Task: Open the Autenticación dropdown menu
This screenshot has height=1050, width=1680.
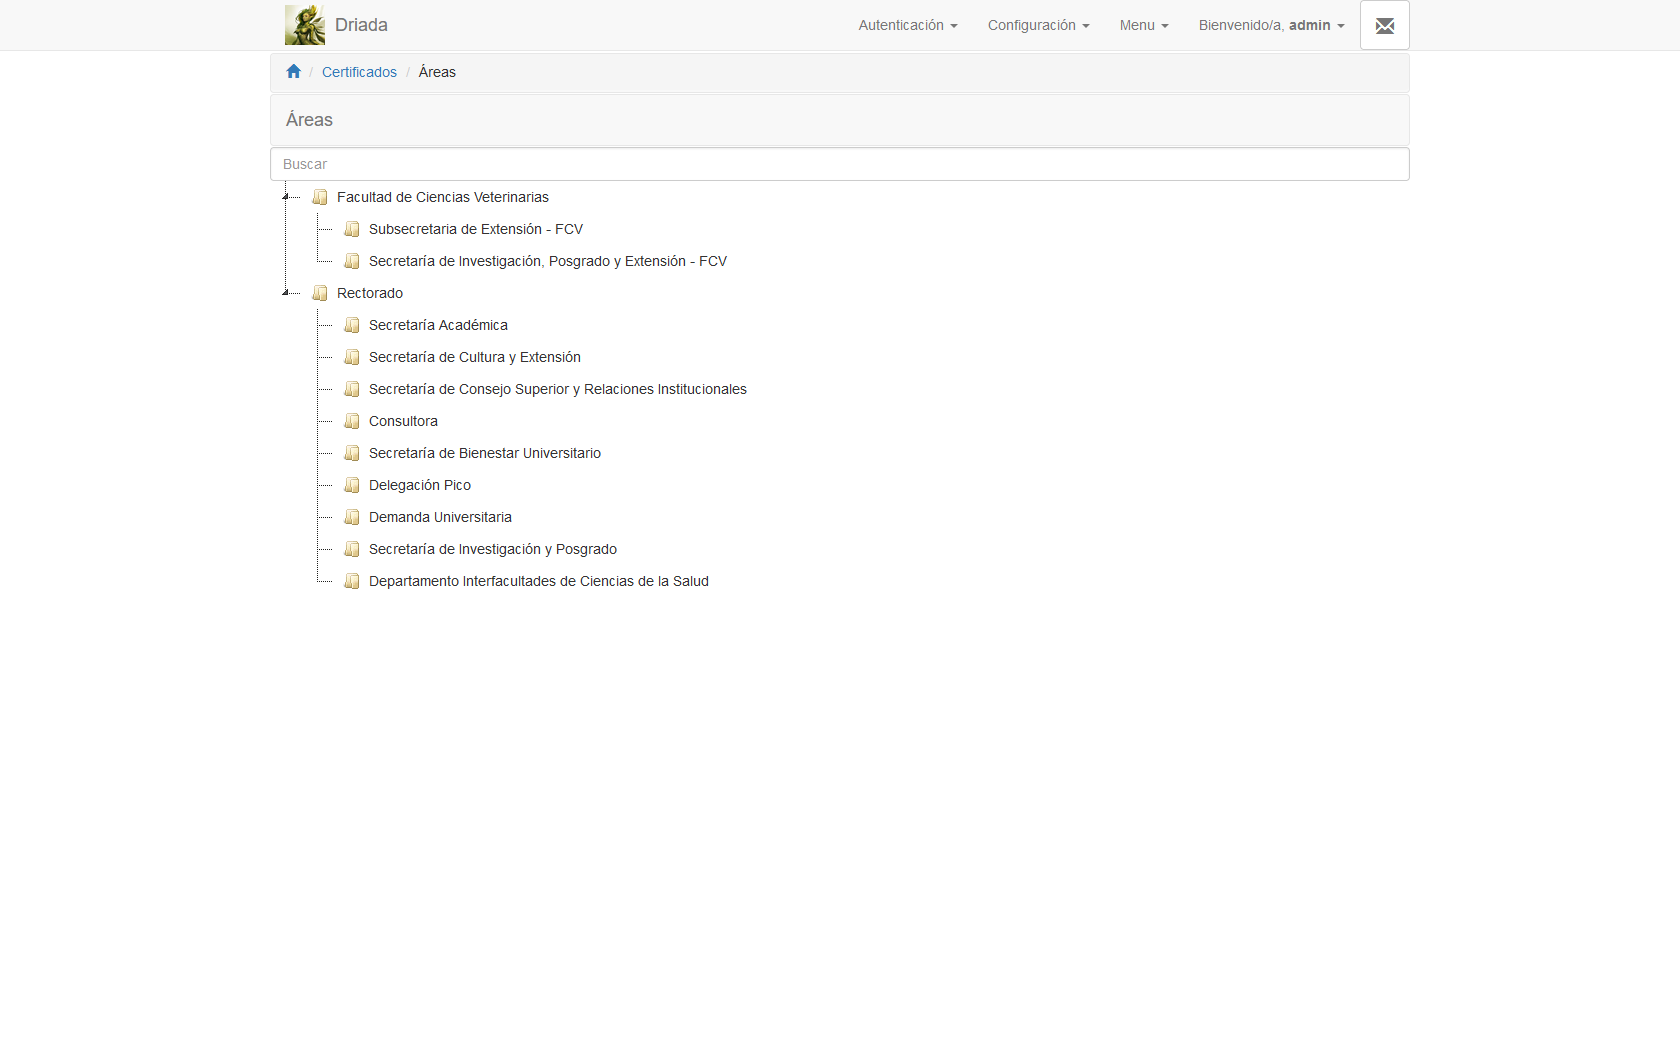Action: click(x=907, y=25)
